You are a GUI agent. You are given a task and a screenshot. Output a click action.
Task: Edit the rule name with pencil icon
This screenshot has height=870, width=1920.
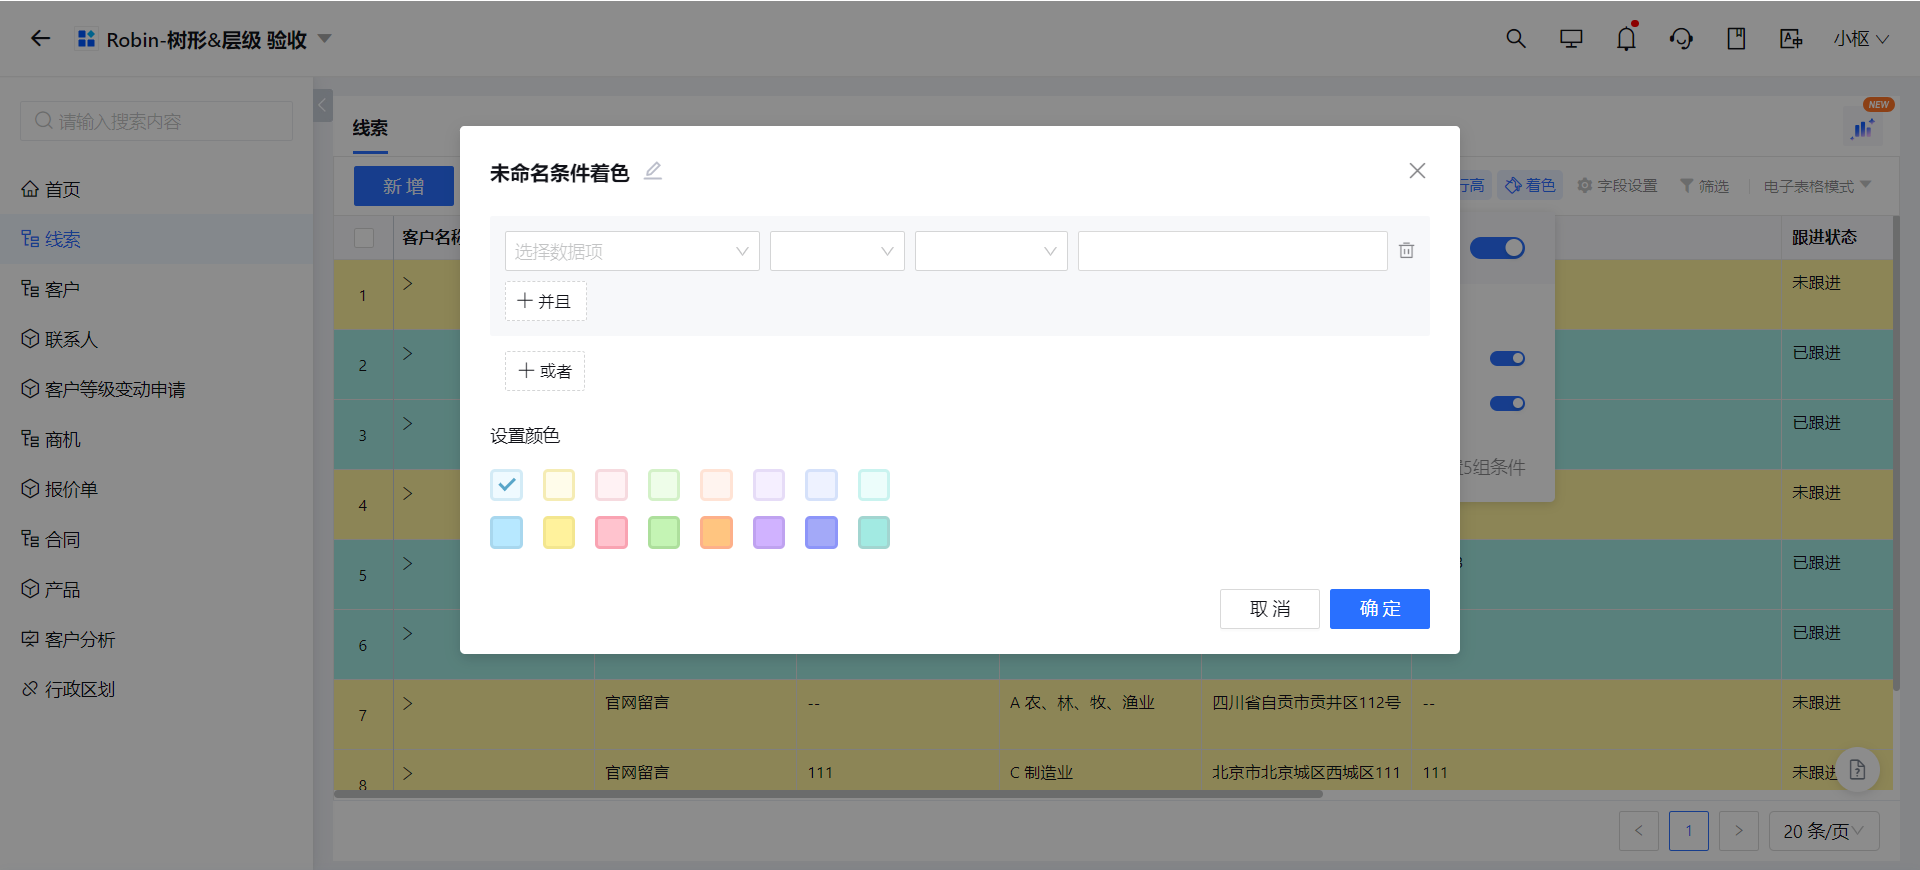(653, 171)
